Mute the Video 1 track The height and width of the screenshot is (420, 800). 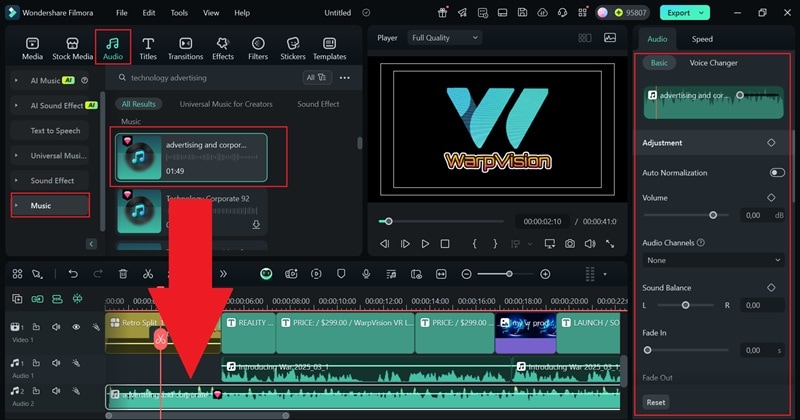56,327
